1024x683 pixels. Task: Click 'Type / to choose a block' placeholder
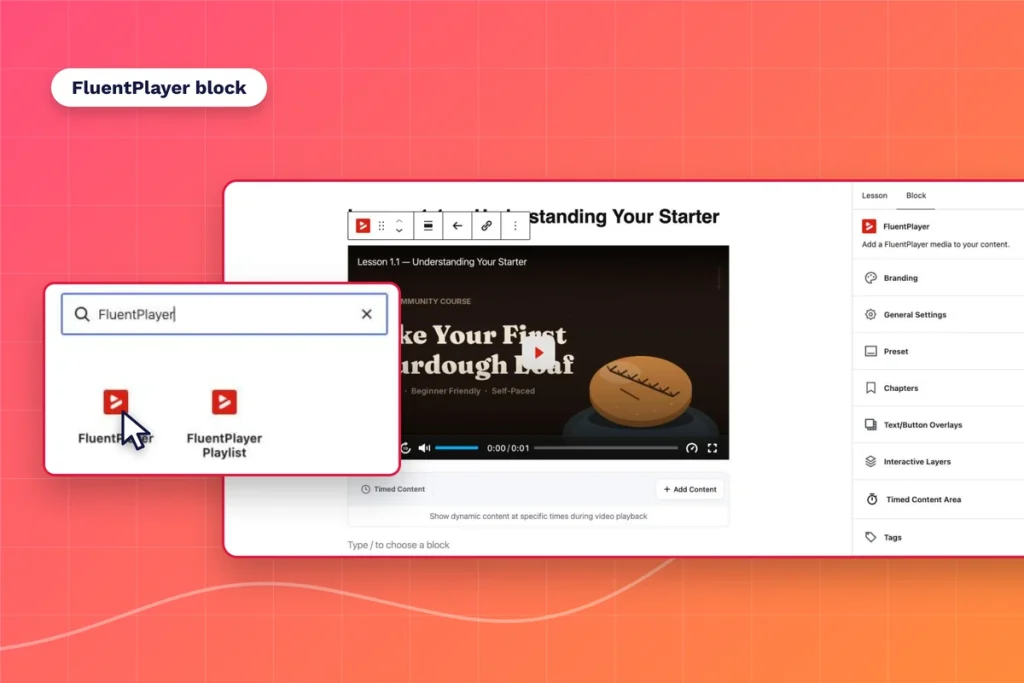398,545
